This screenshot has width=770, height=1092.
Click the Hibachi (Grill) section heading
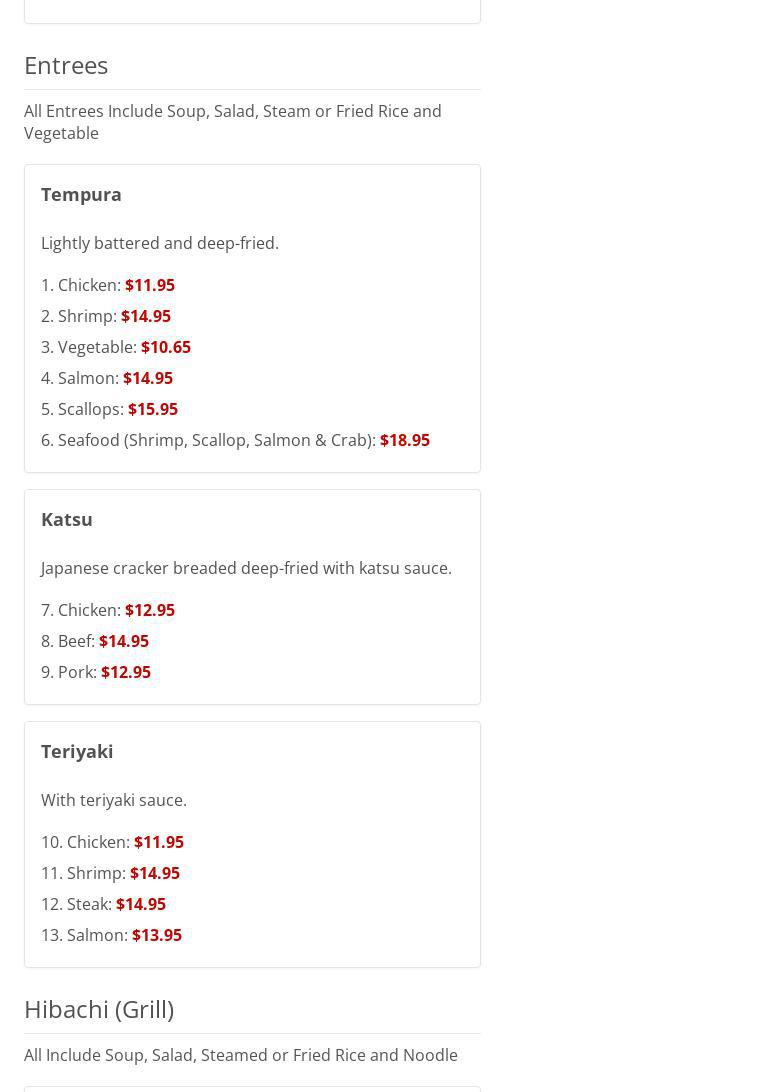point(99,1009)
